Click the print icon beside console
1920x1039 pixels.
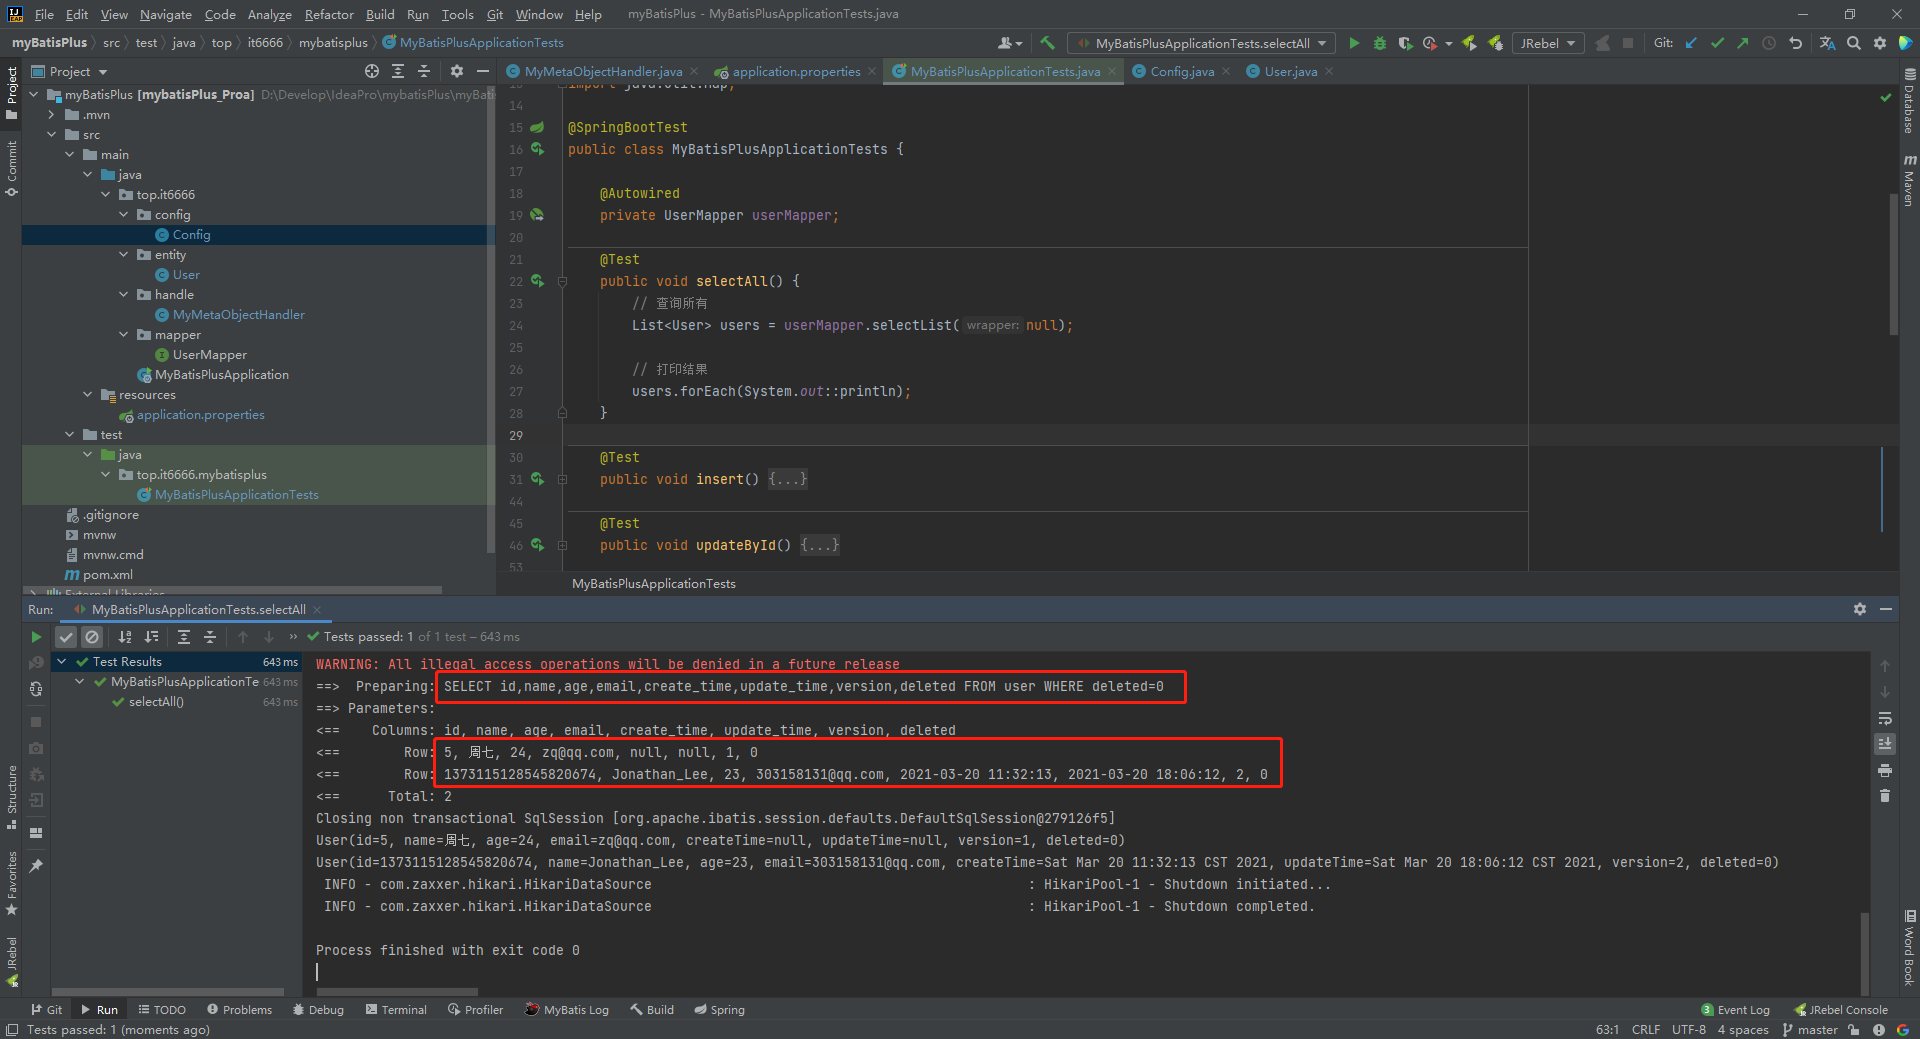point(1885,770)
